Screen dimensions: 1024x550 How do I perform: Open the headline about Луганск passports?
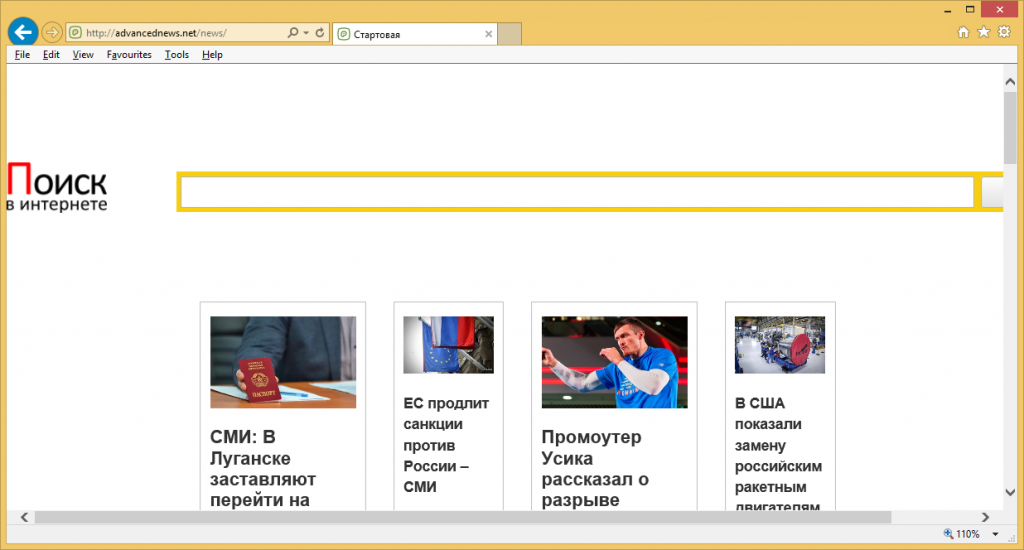point(263,468)
